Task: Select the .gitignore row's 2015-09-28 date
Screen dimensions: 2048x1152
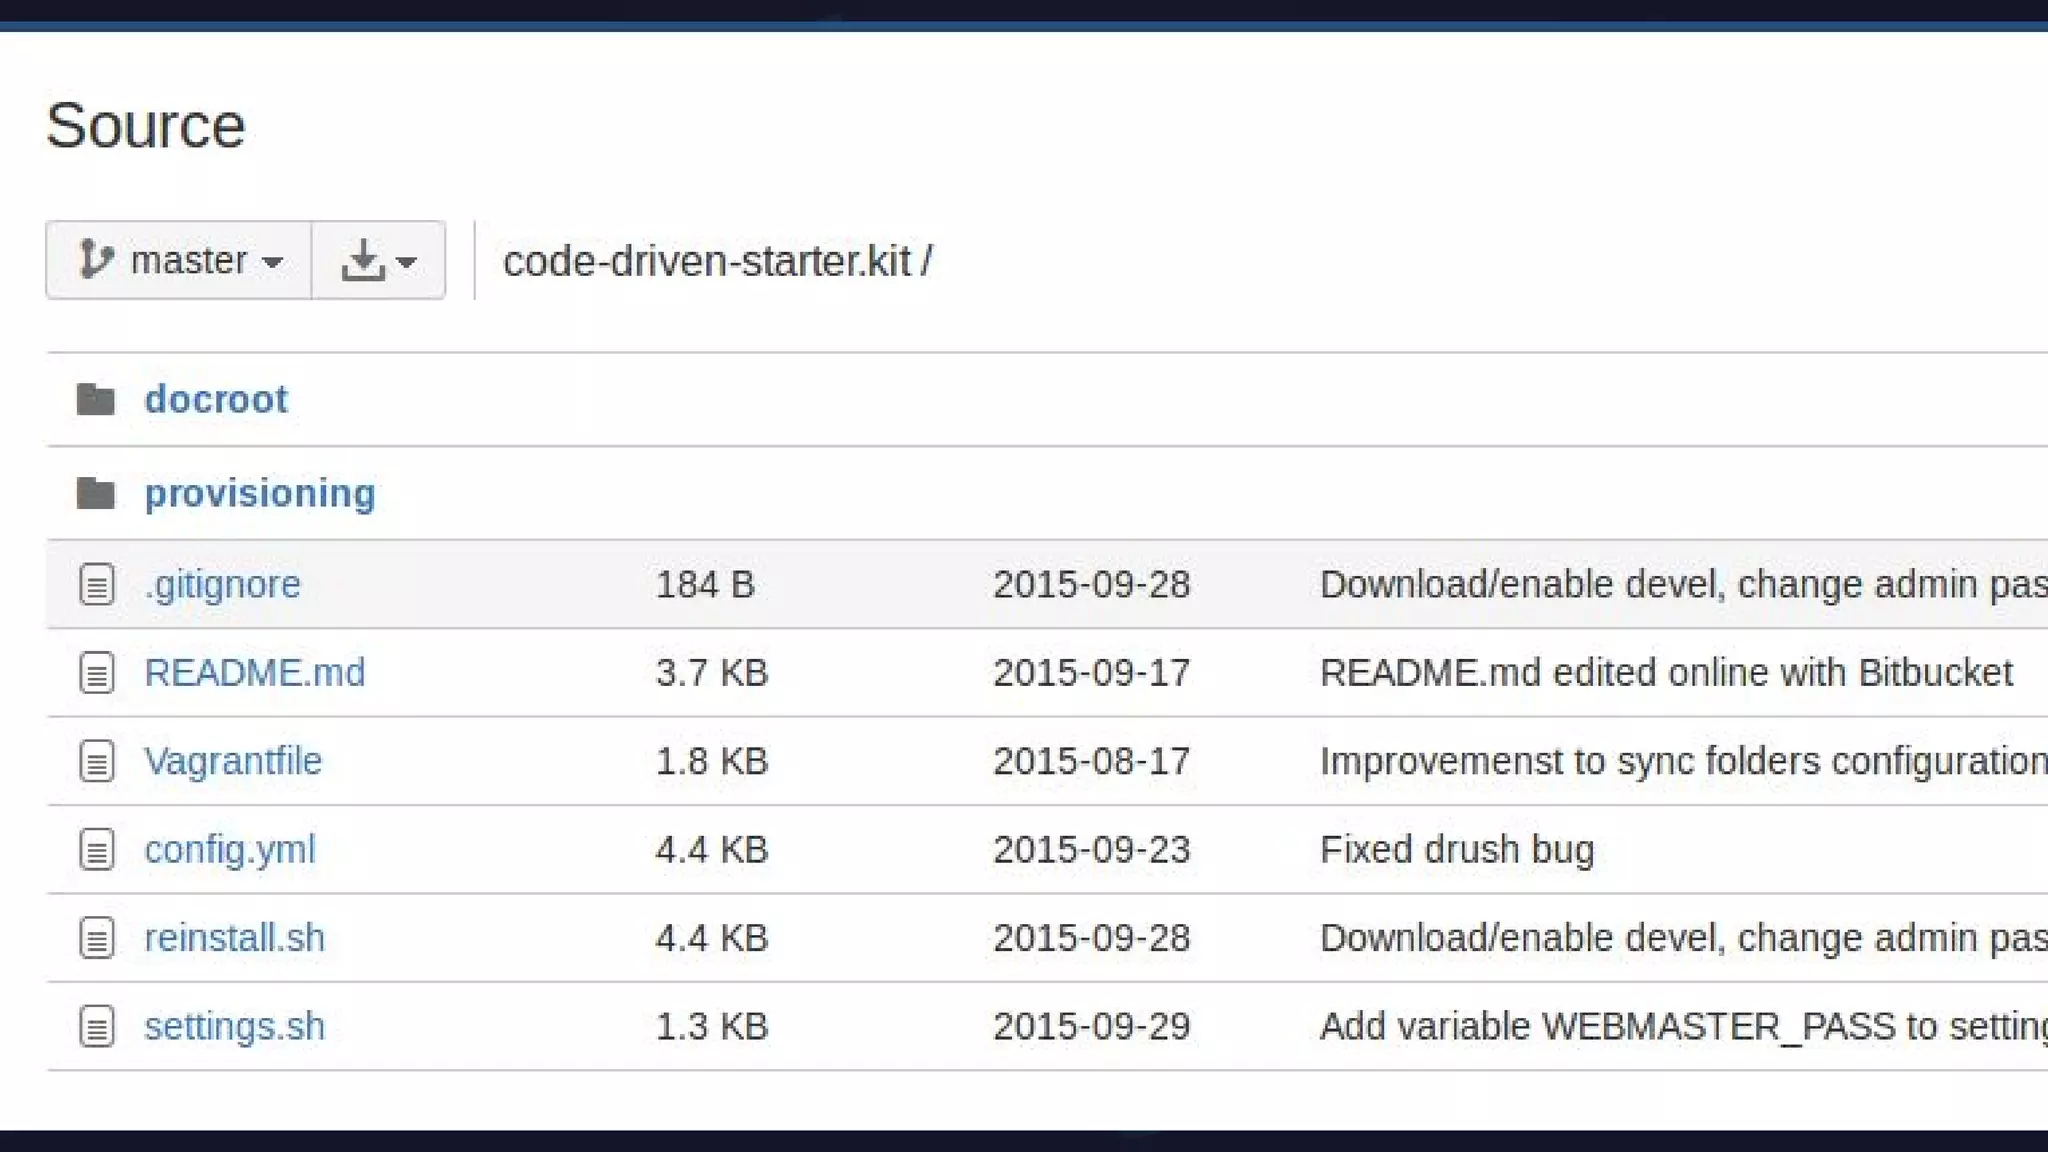Action: click(x=1091, y=585)
